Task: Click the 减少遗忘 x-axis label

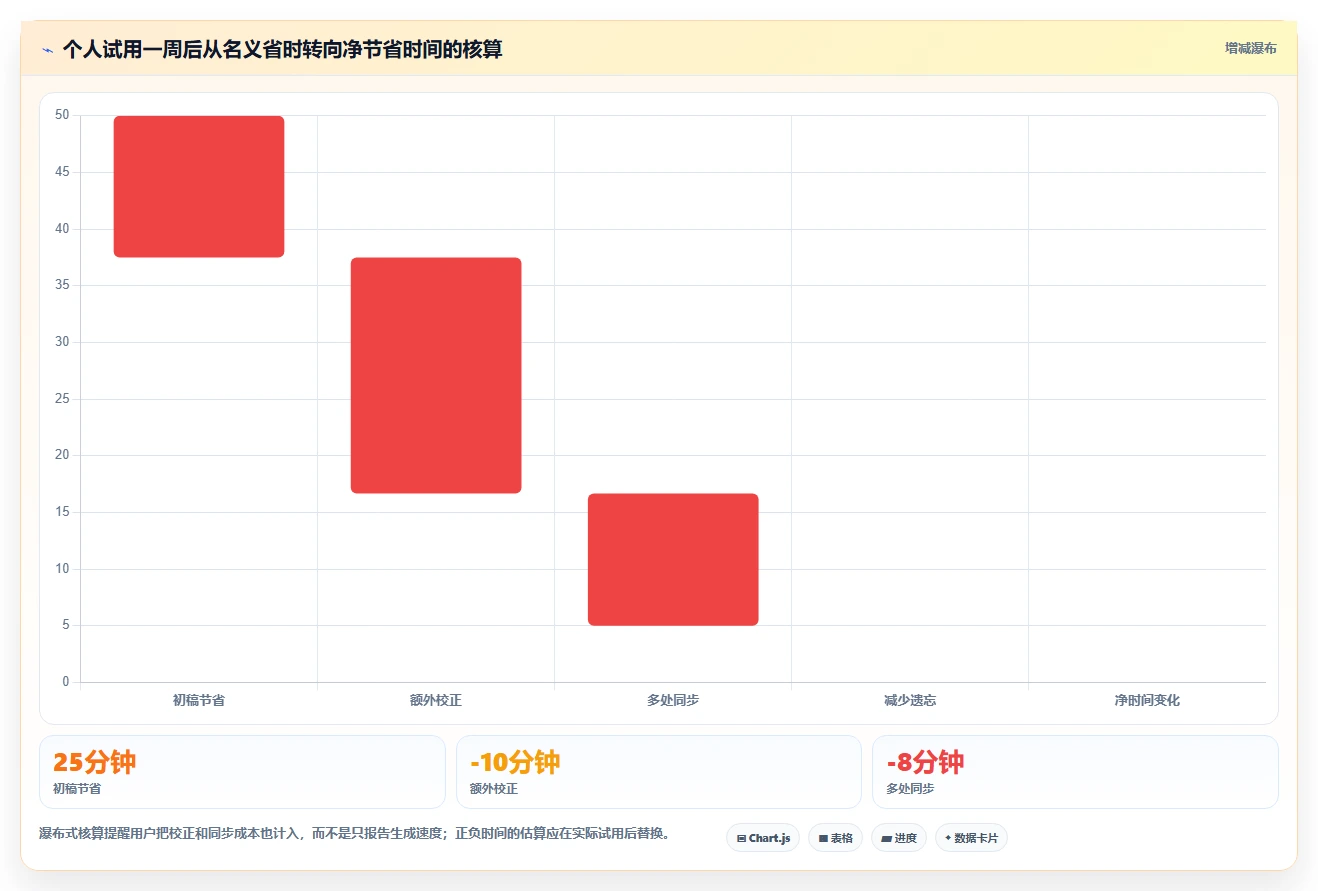Action: click(910, 700)
